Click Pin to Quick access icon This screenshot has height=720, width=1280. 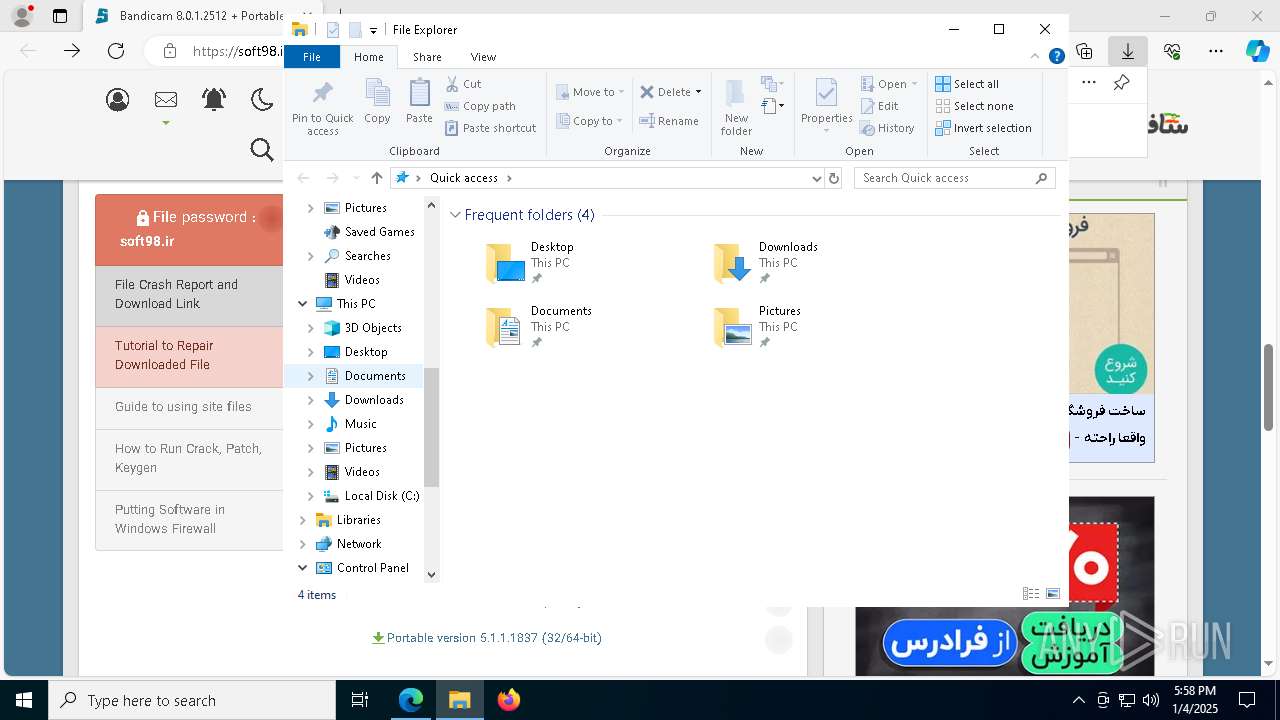click(x=322, y=108)
